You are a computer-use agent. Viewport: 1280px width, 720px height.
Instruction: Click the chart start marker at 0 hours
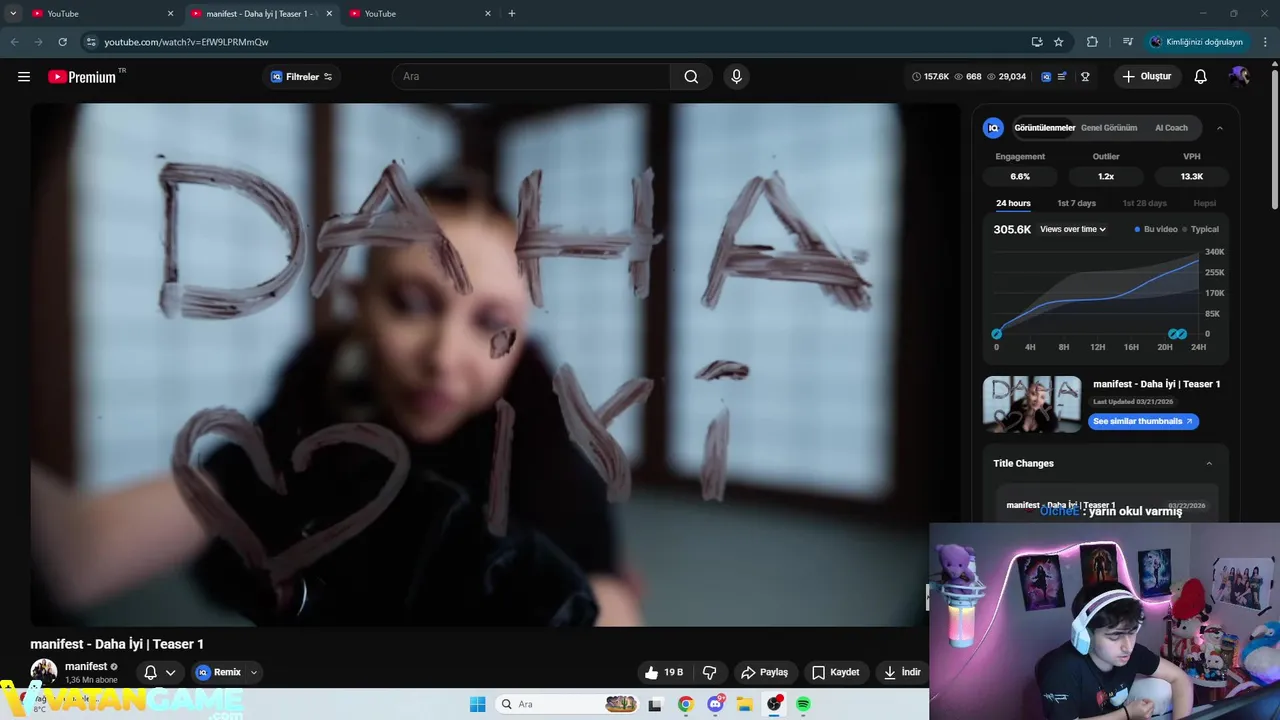pyautogui.click(x=996, y=334)
